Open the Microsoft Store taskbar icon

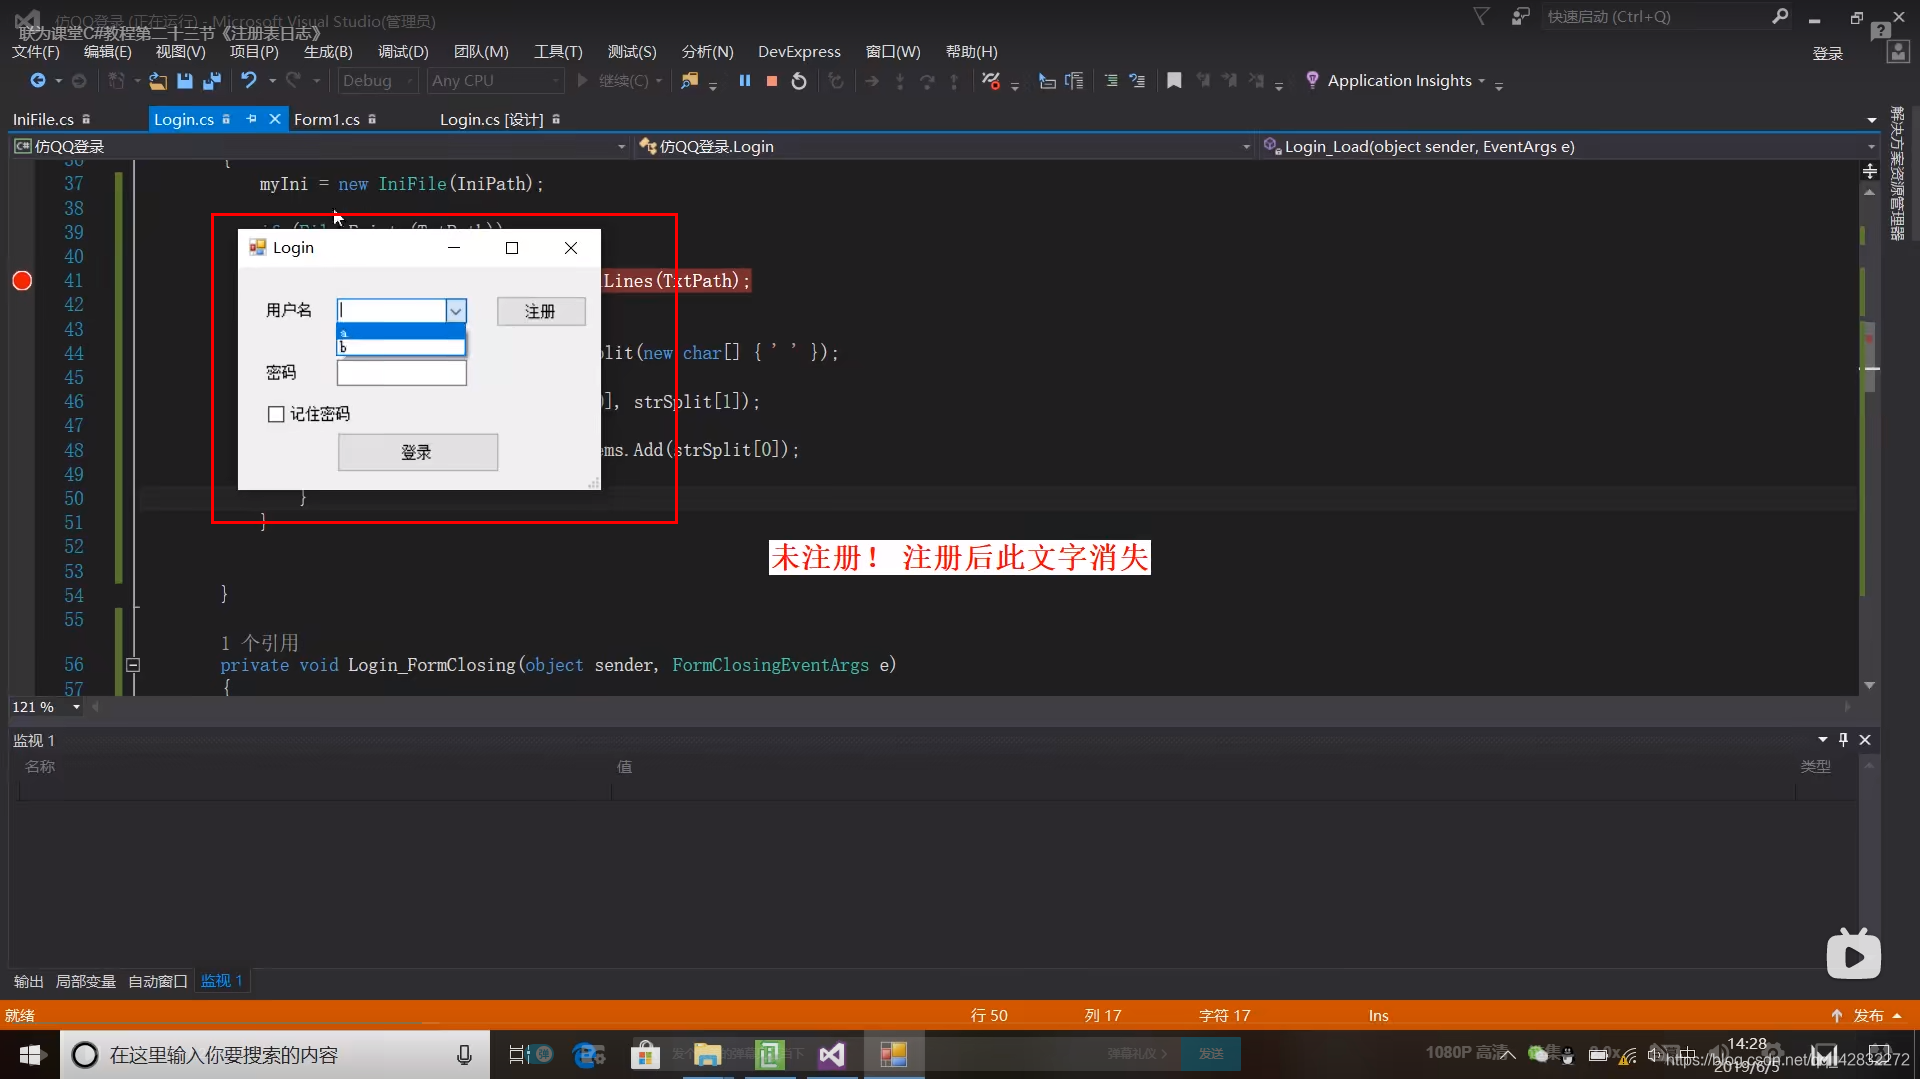tap(646, 1055)
